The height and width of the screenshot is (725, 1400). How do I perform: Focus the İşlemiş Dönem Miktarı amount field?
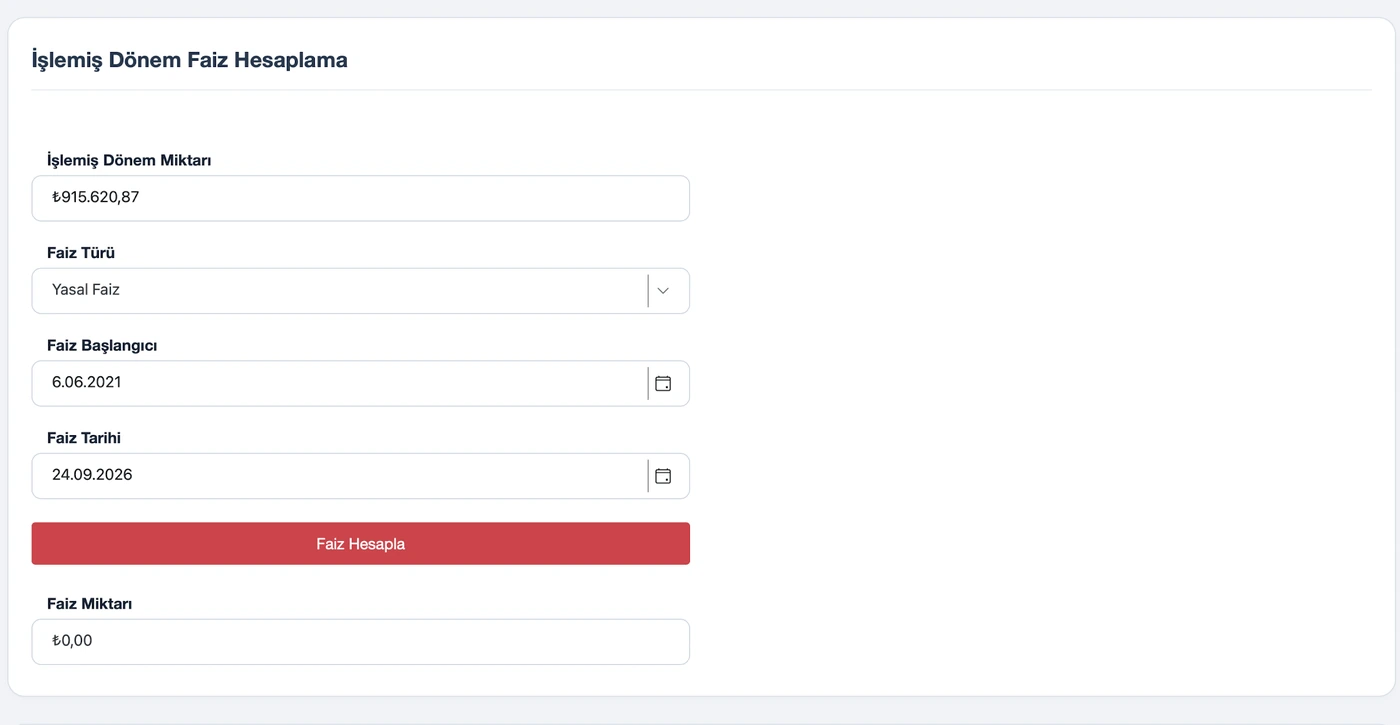361,198
